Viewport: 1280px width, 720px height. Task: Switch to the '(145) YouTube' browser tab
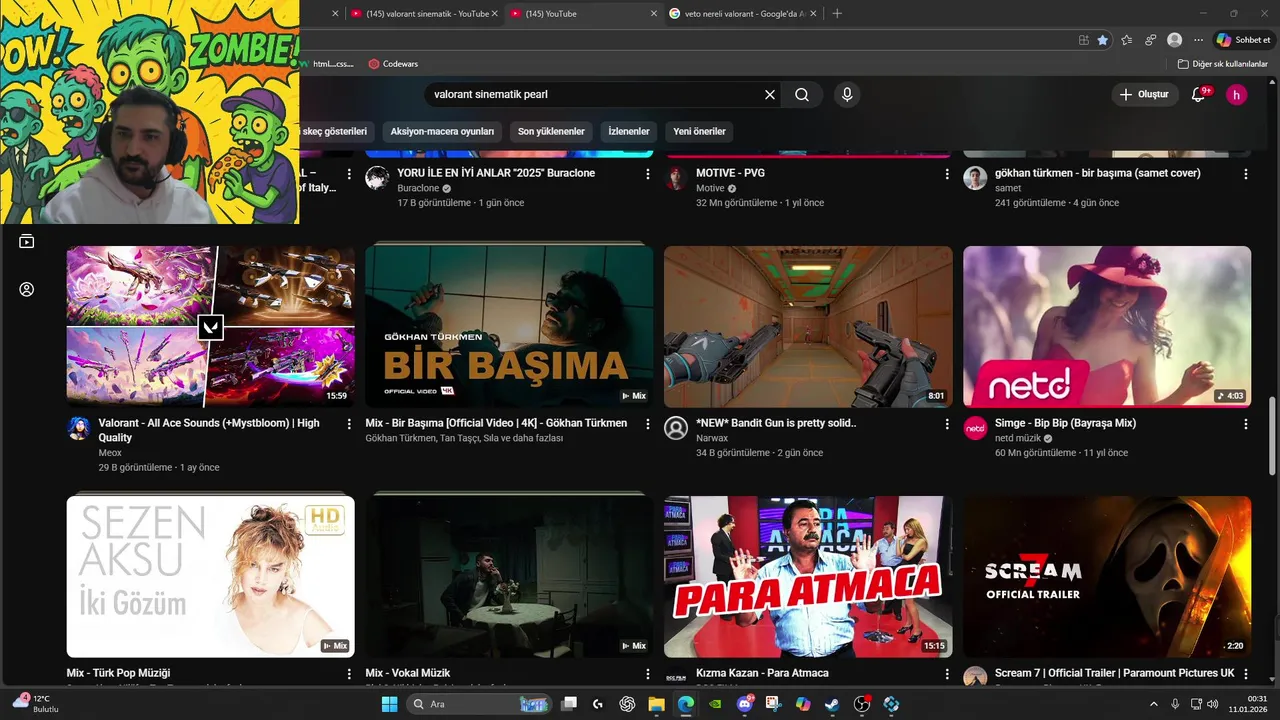[x=582, y=13]
